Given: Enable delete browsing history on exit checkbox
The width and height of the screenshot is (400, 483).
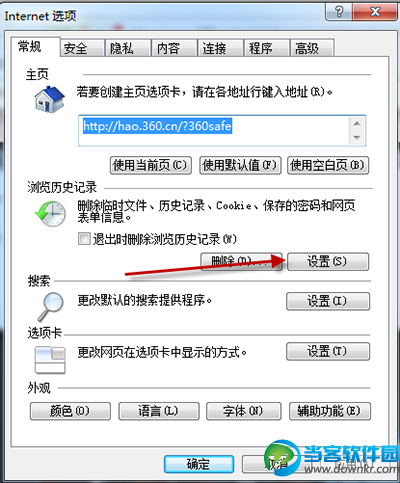Looking at the screenshot, I should (84, 239).
